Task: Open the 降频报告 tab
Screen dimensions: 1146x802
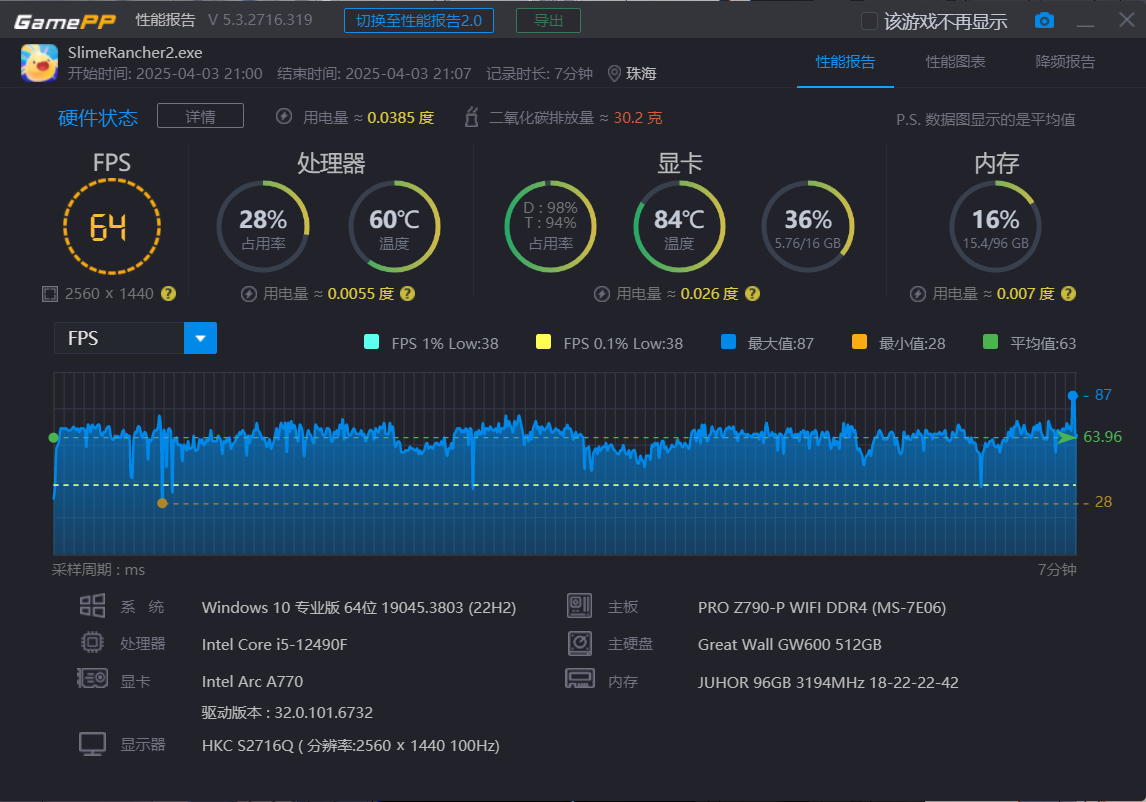Action: pos(1065,62)
